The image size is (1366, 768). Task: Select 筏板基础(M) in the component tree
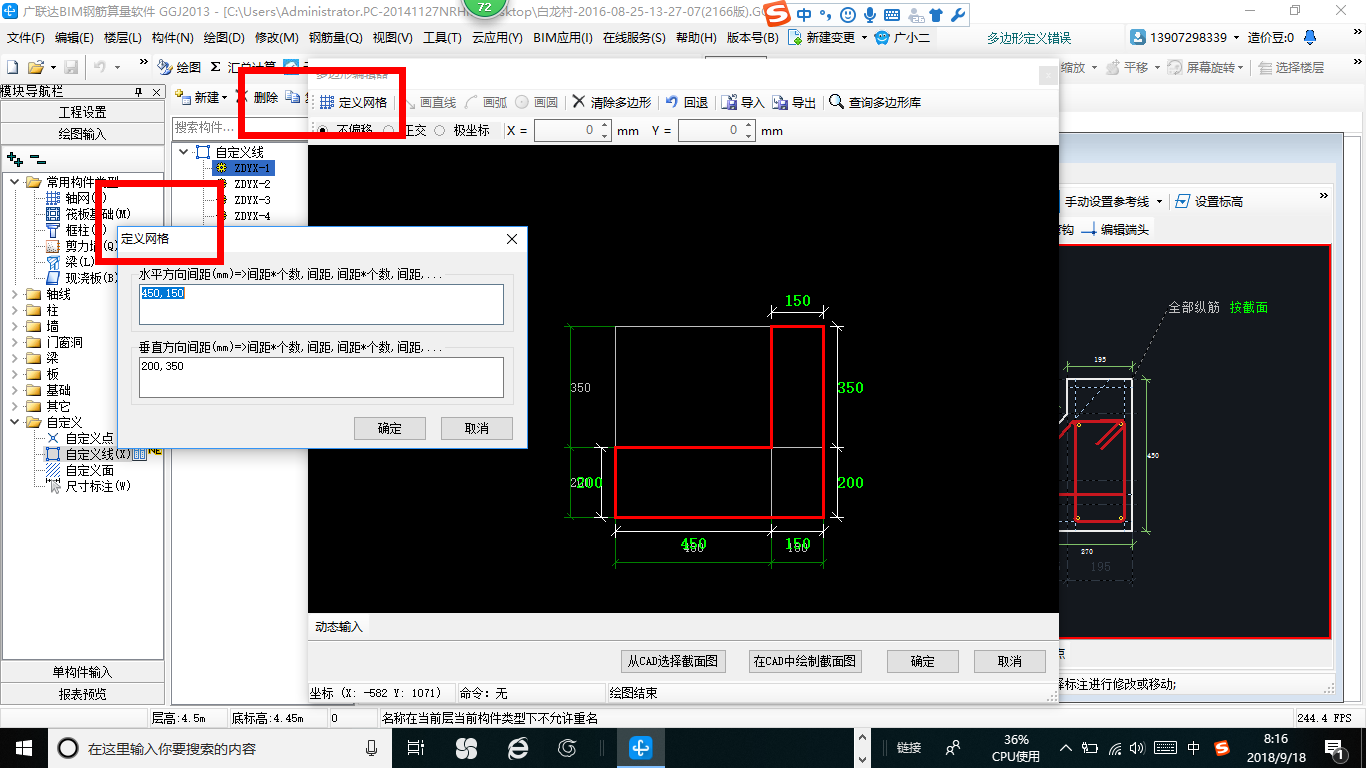[x=98, y=214]
